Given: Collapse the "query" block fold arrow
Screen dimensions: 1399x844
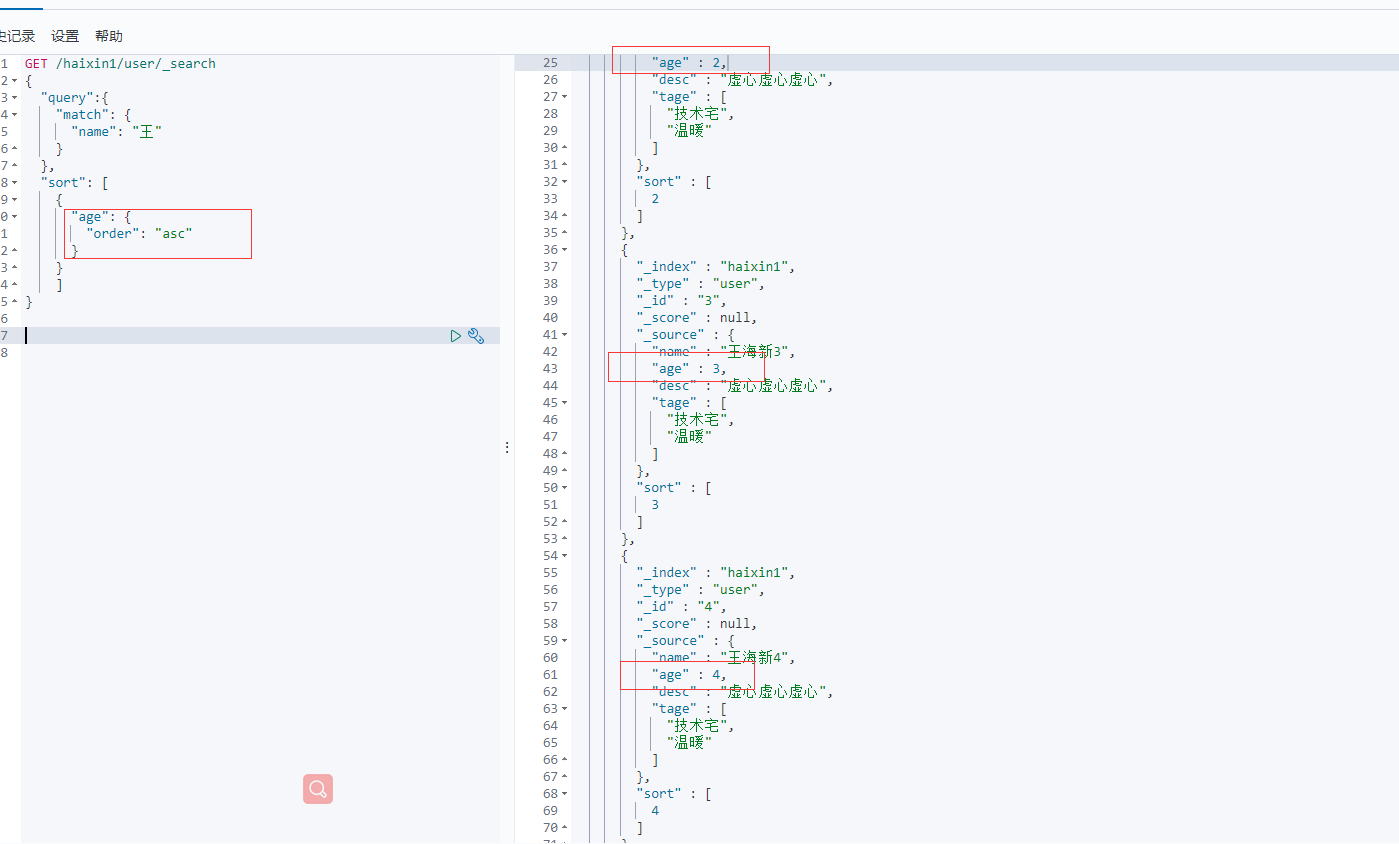Looking at the screenshot, I should pos(14,98).
